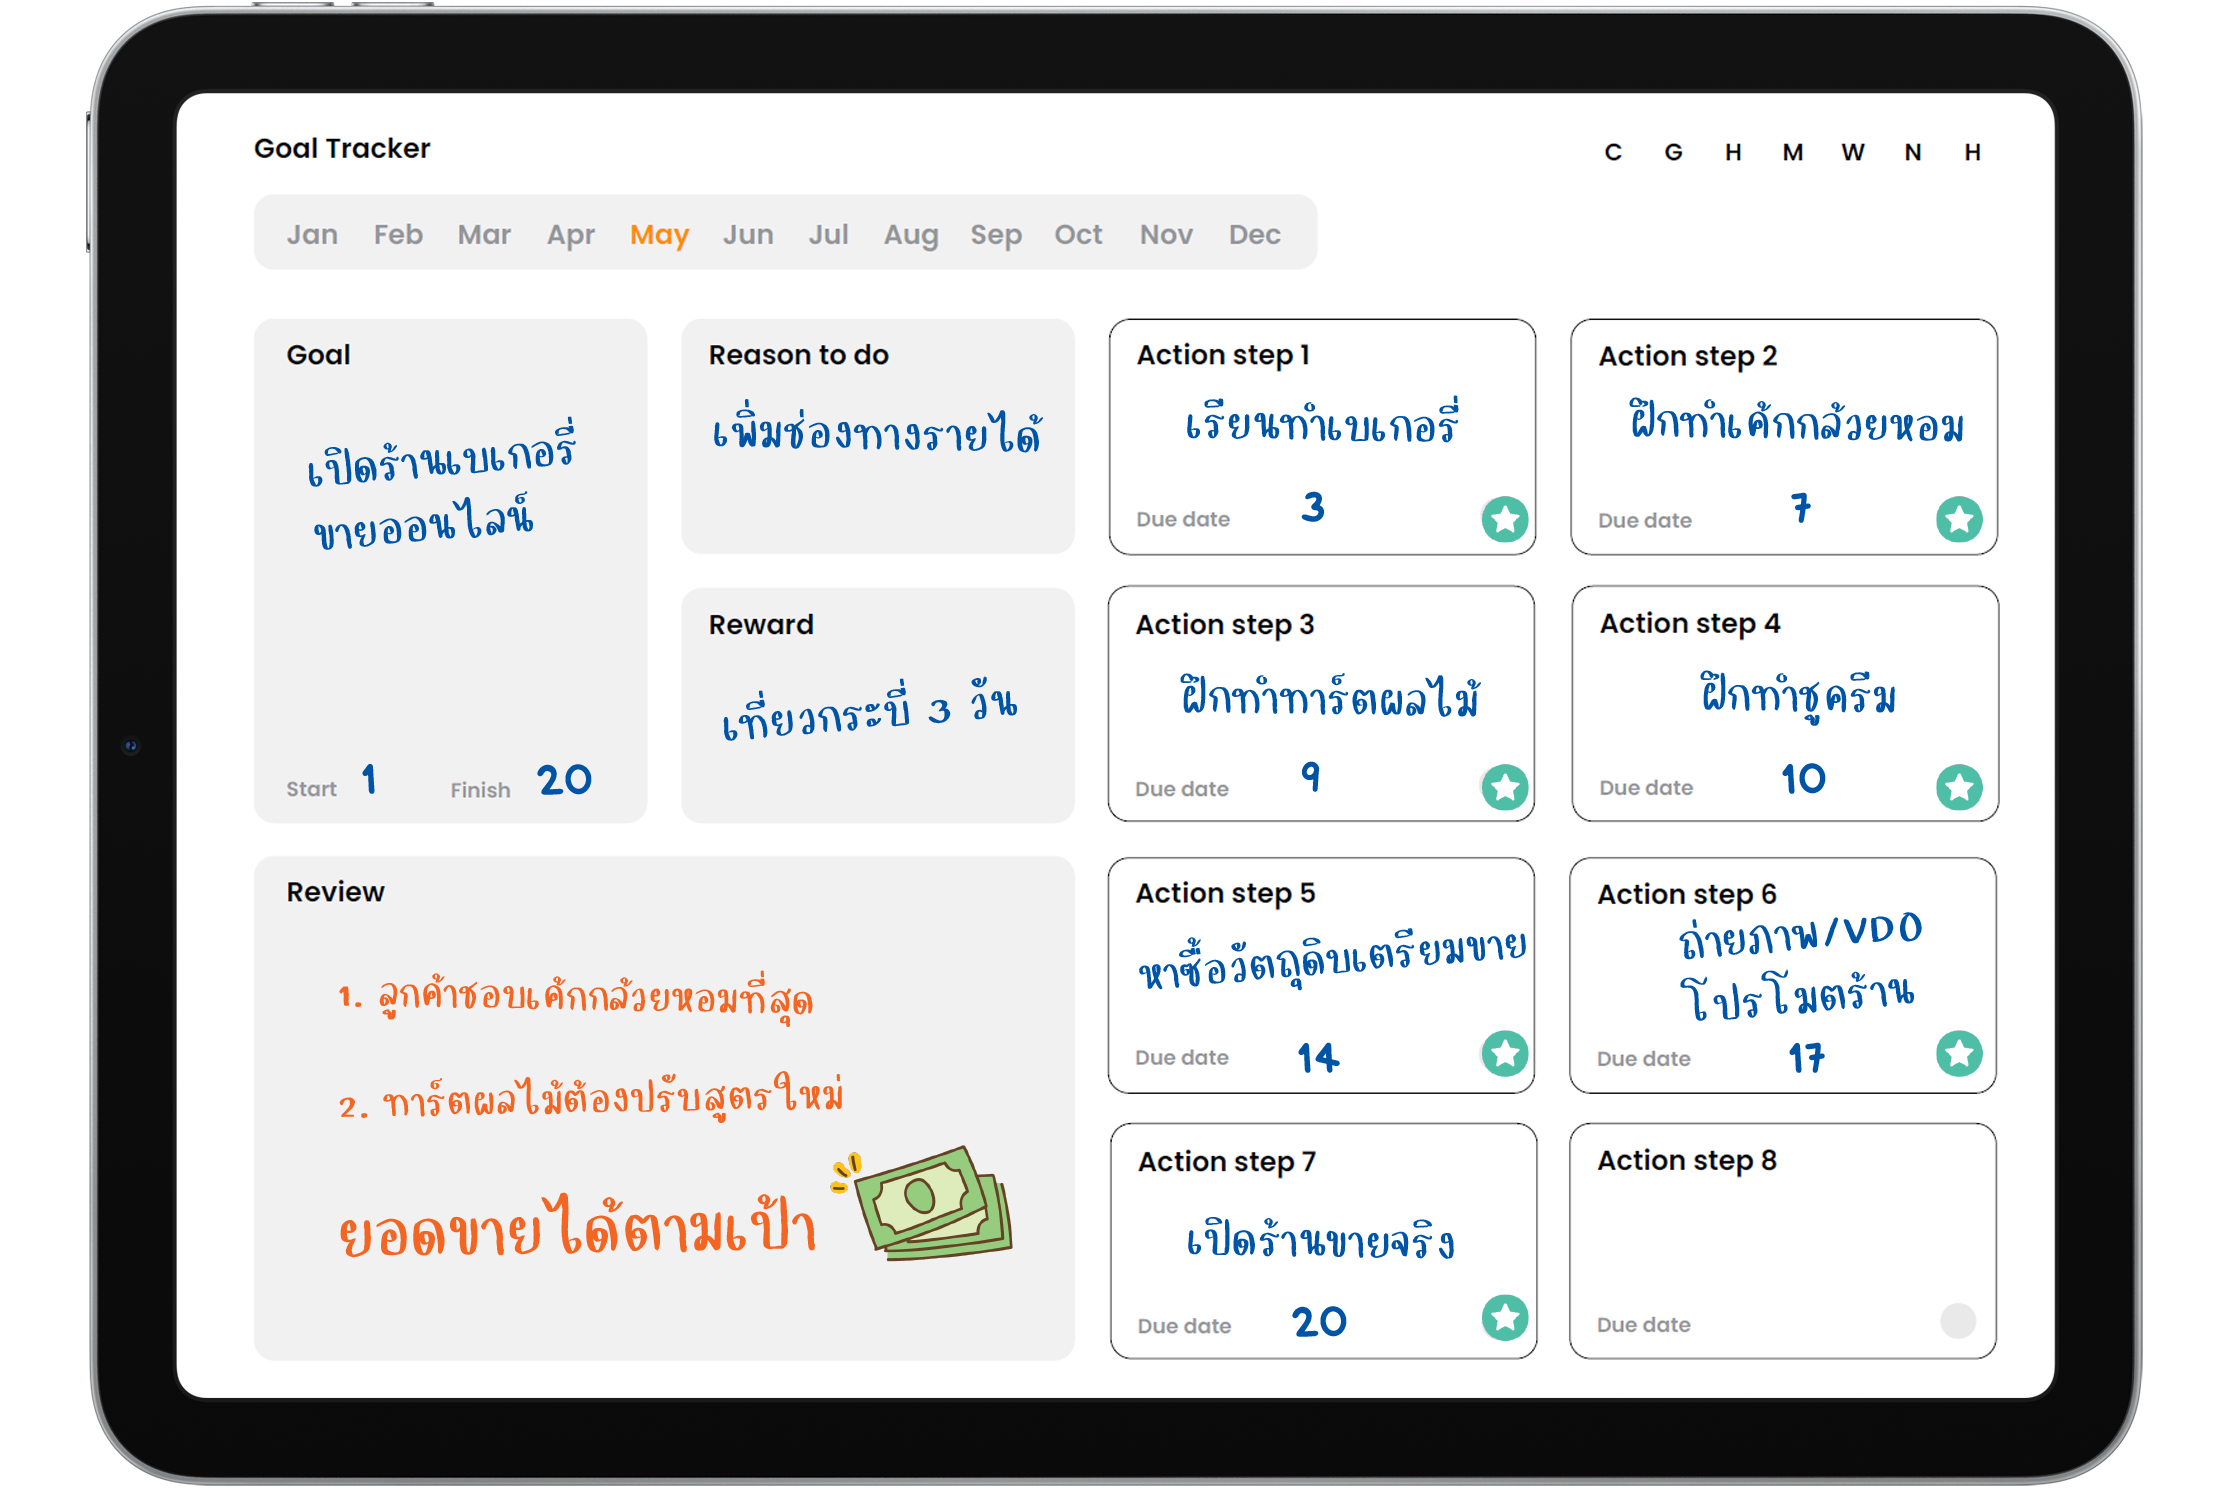Image resolution: width=2240 pixels, height=1488 pixels.
Task: Open the Dec month tab
Action: tap(1254, 234)
